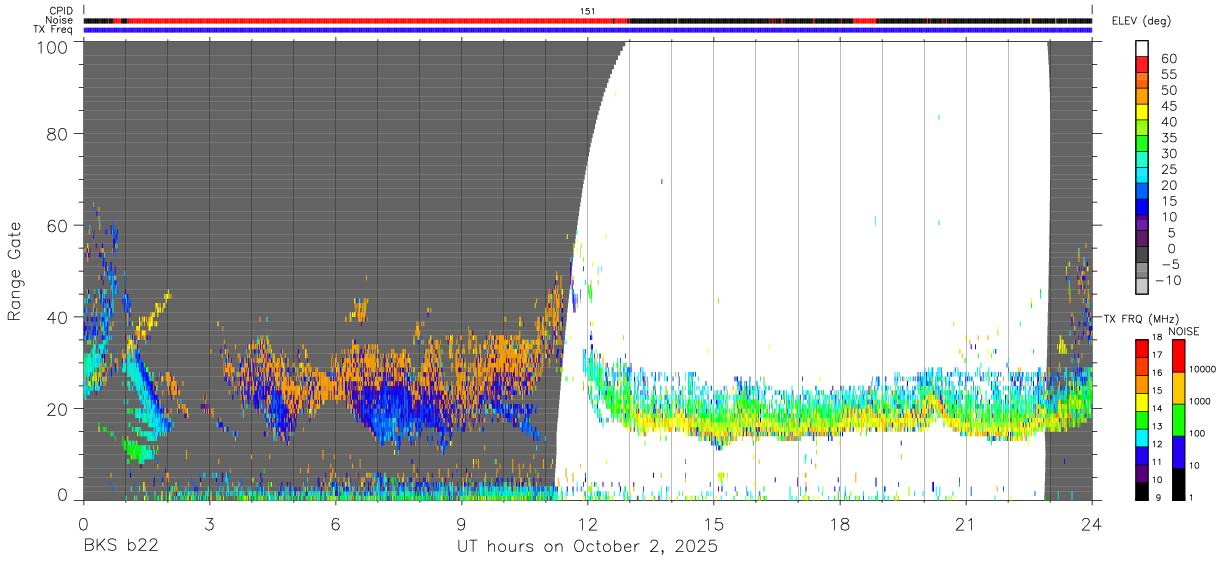Viewport: 1228px width, 567px height.
Task: Select the light gray bottom swatch of the ELEV colorbar
Action: [1142, 285]
